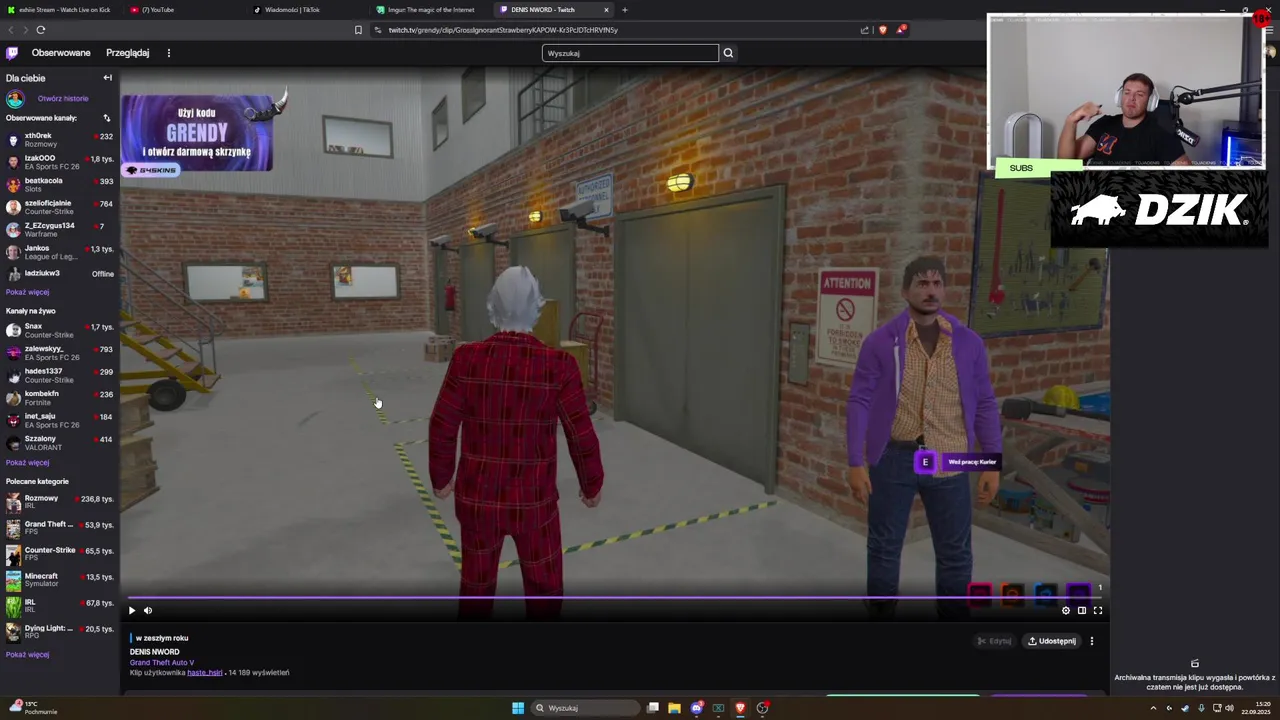Open the weather widget on taskbar

click(x=32, y=708)
